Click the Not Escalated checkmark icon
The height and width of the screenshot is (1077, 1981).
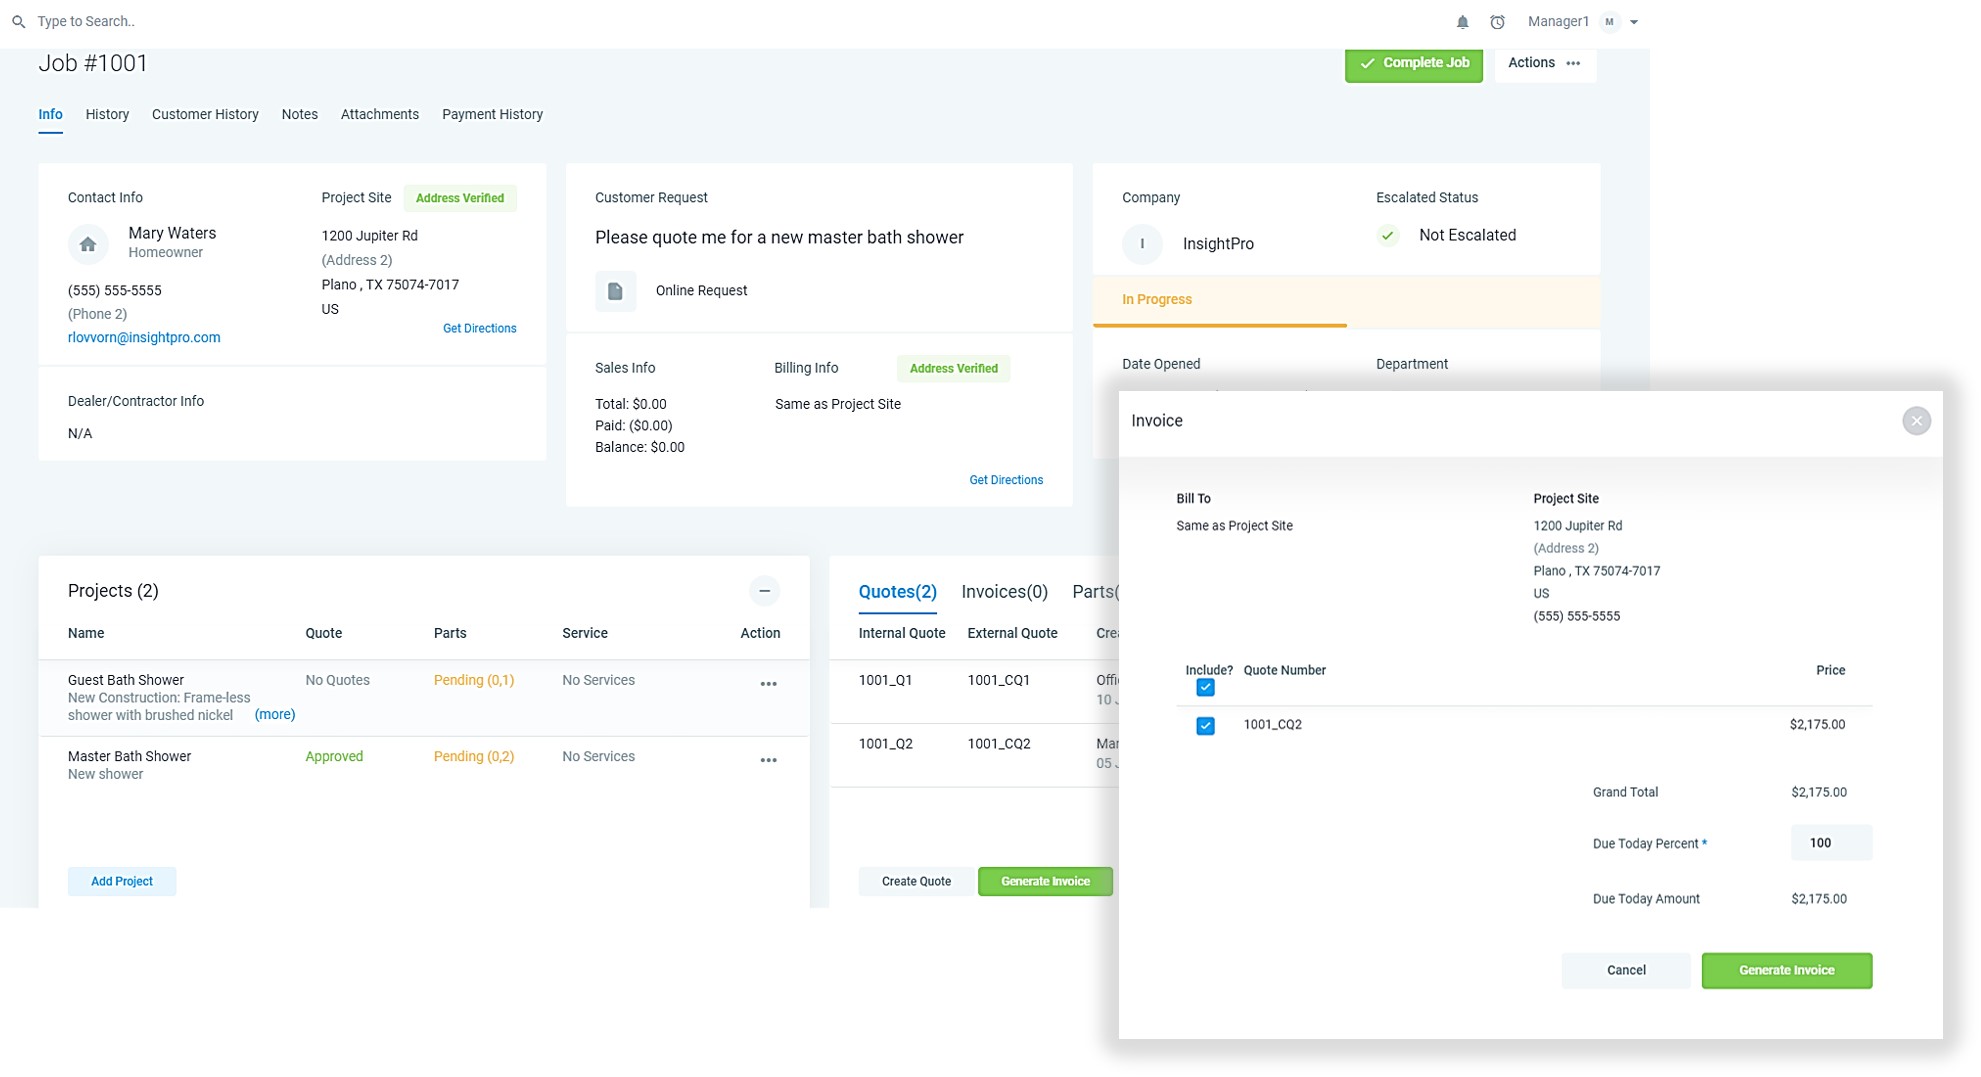pyautogui.click(x=1387, y=236)
